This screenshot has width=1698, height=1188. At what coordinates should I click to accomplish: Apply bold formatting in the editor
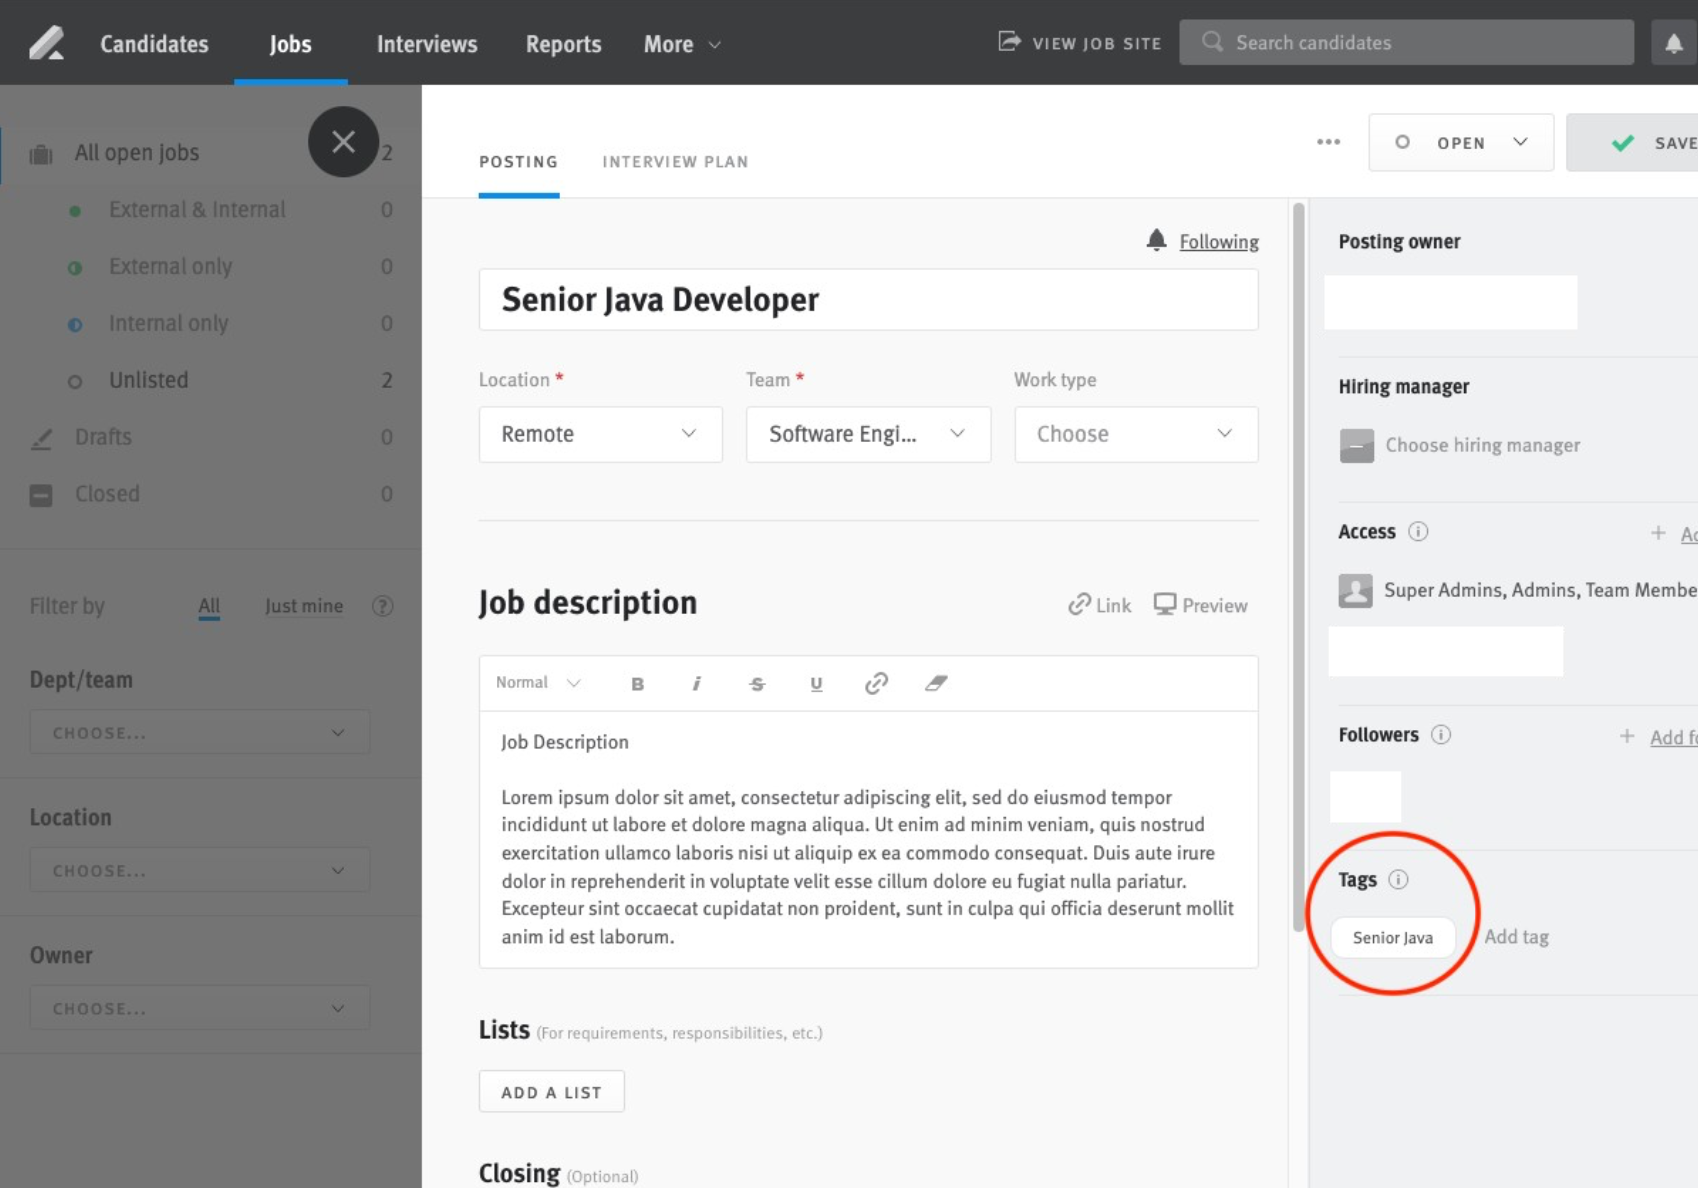[x=637, y=683]
